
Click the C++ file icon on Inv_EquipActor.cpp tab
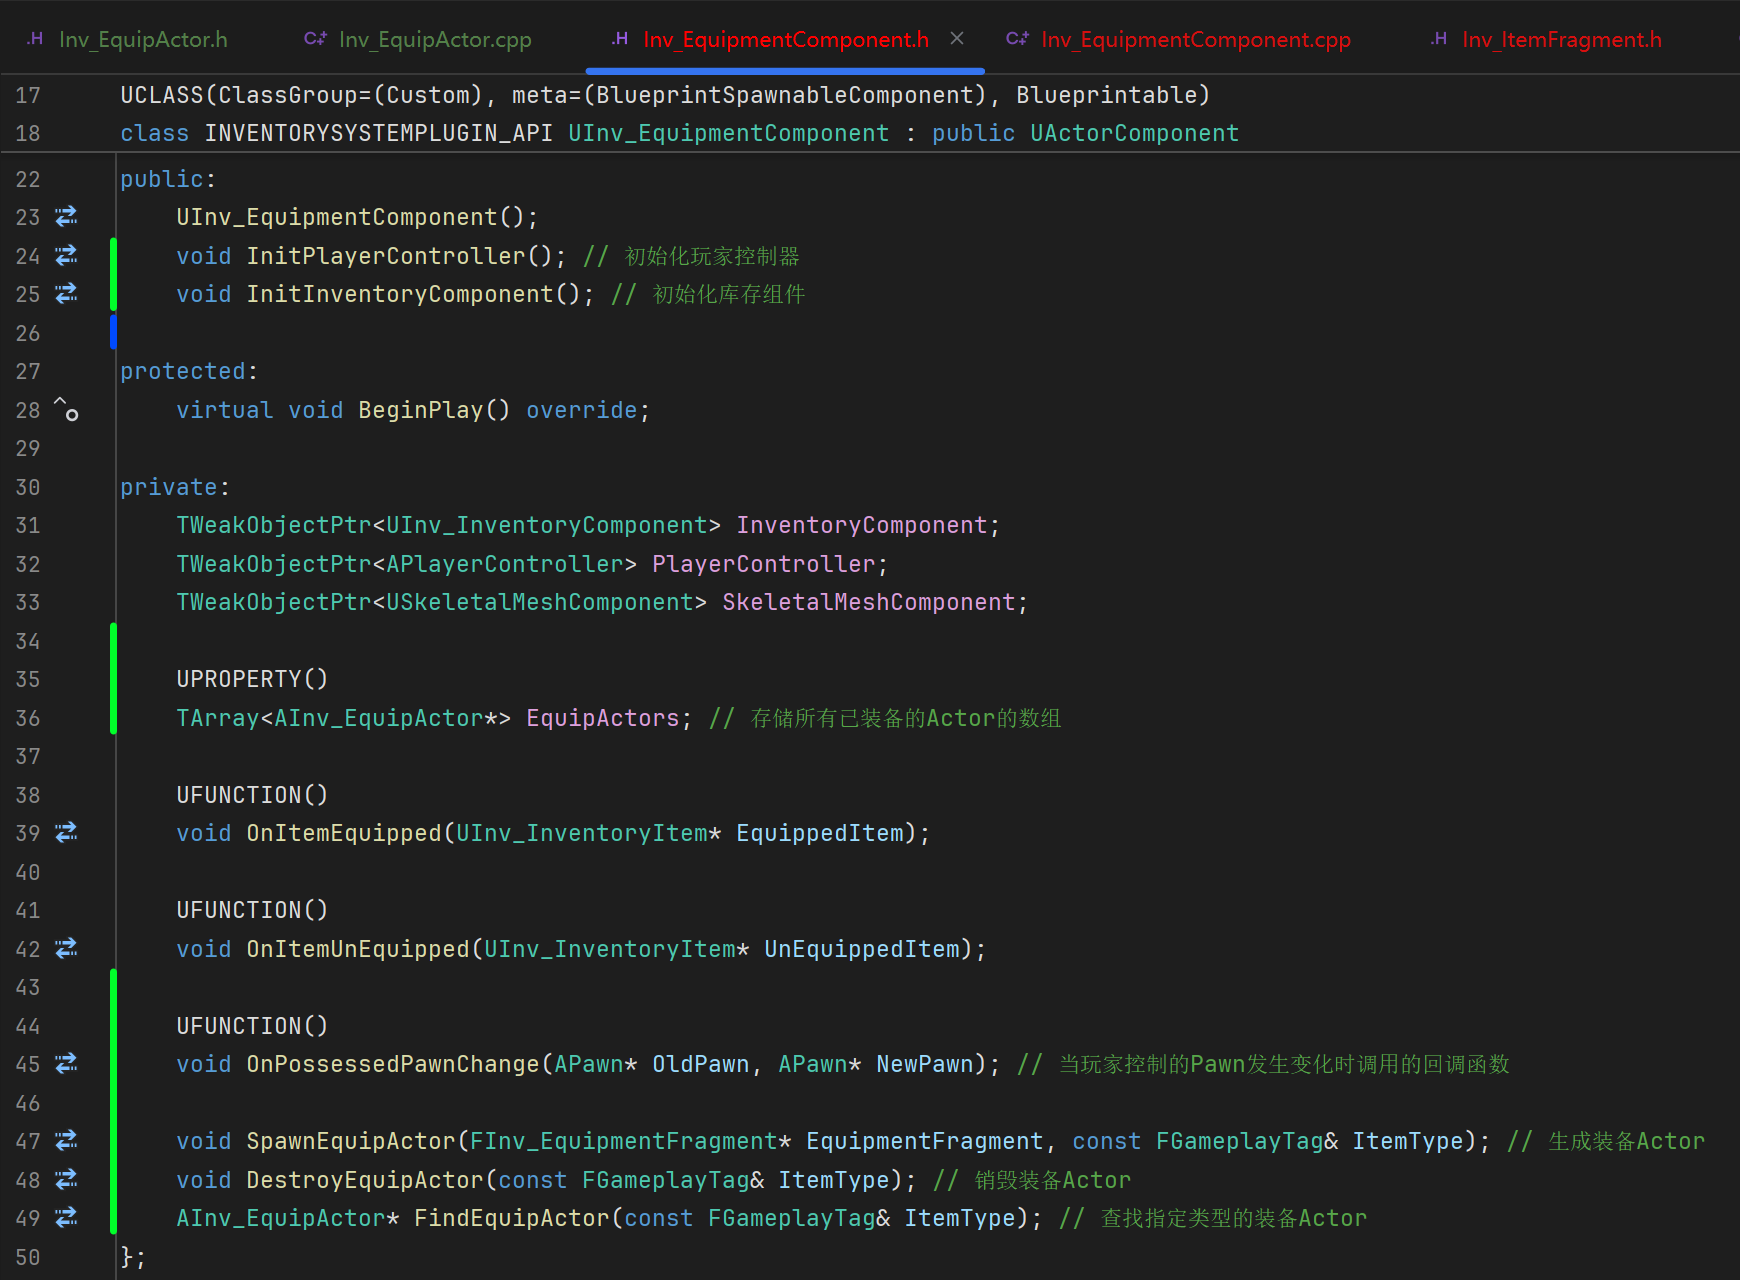pyautogui.click(x=315, y=39)
